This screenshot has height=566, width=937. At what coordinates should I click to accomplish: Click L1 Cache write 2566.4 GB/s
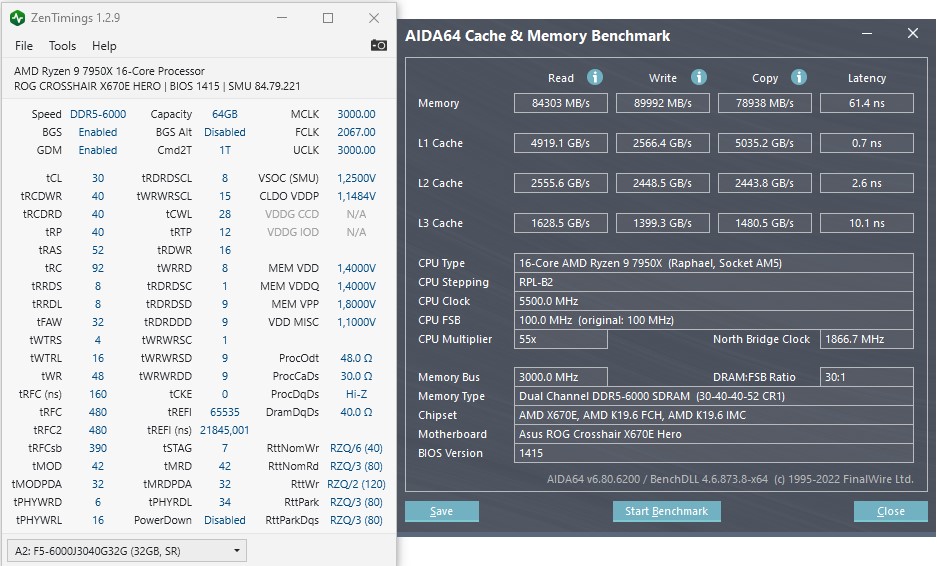(x=663, y=143)
